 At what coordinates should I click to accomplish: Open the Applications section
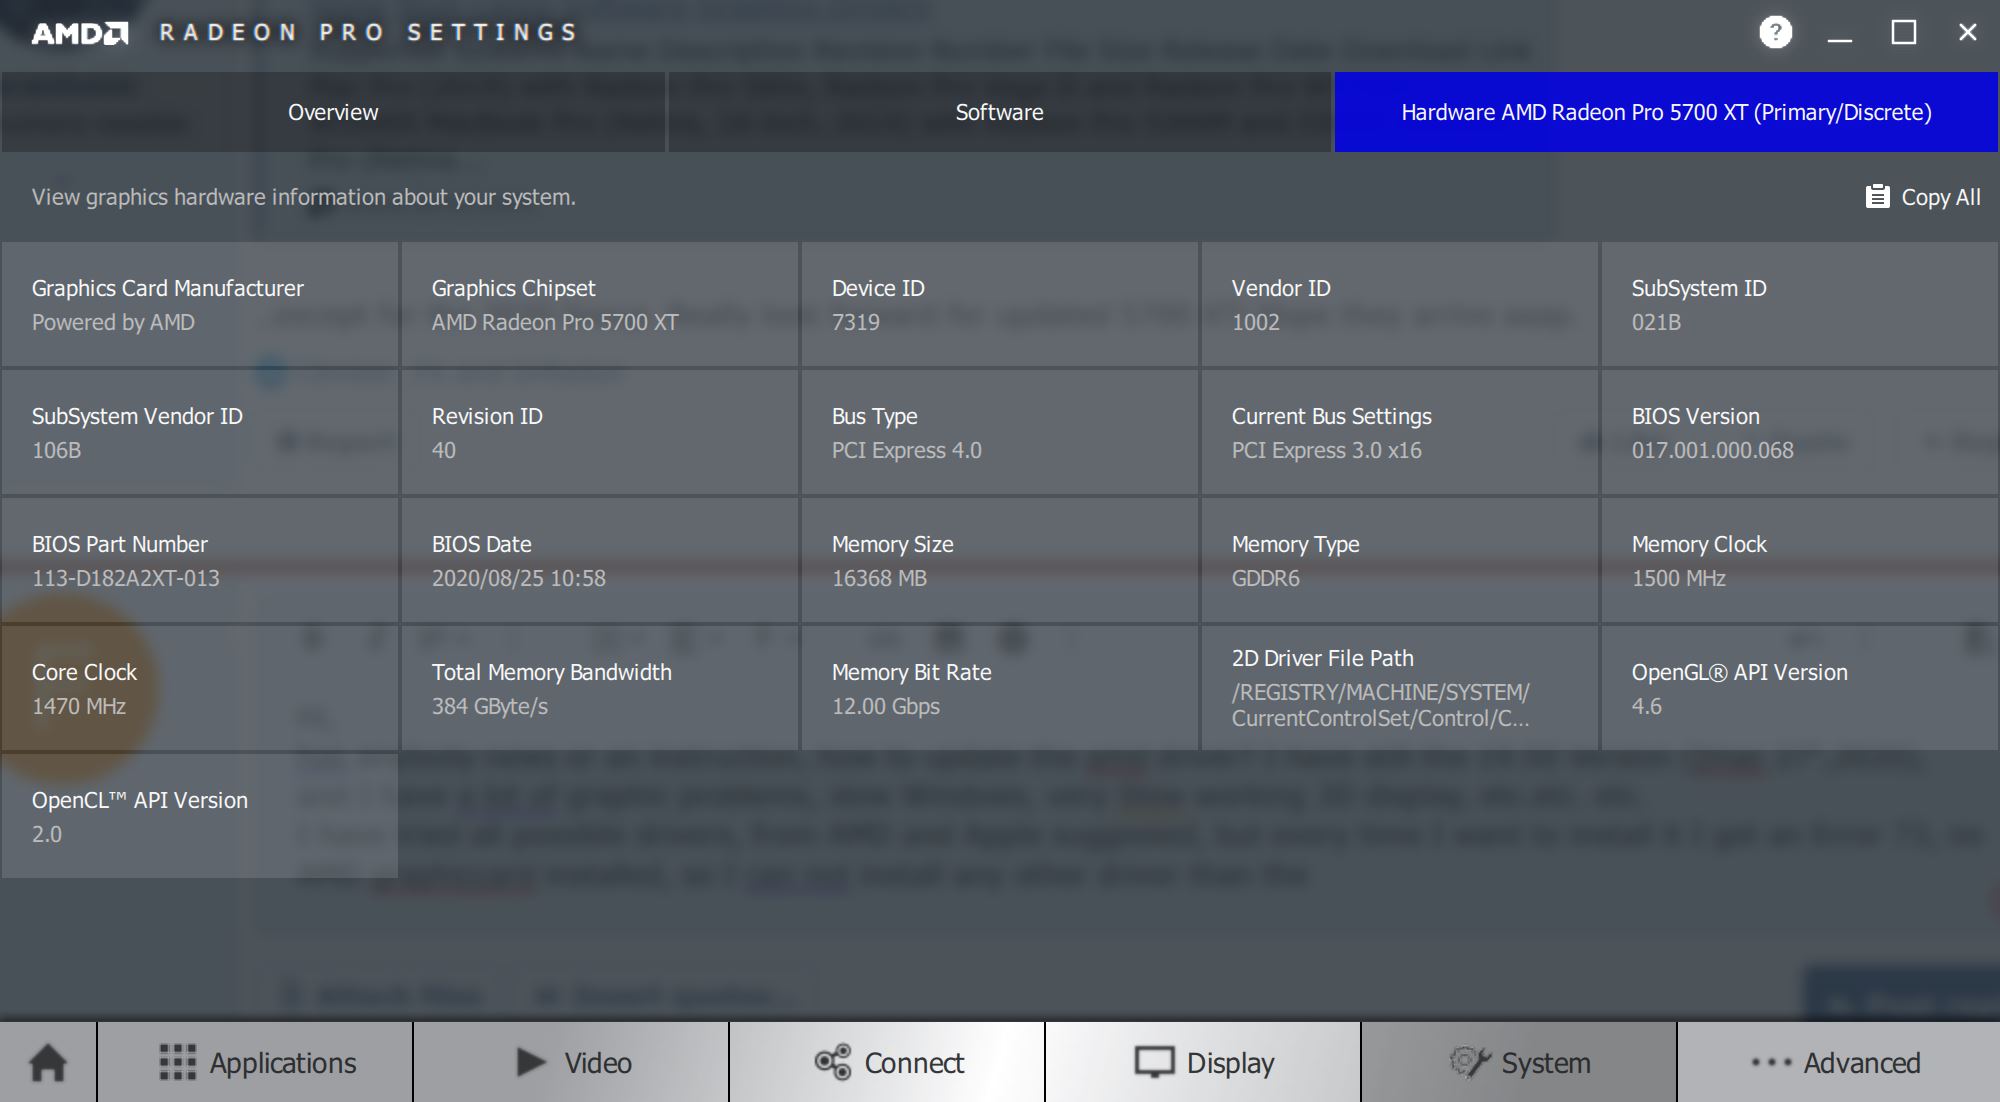256,1062
